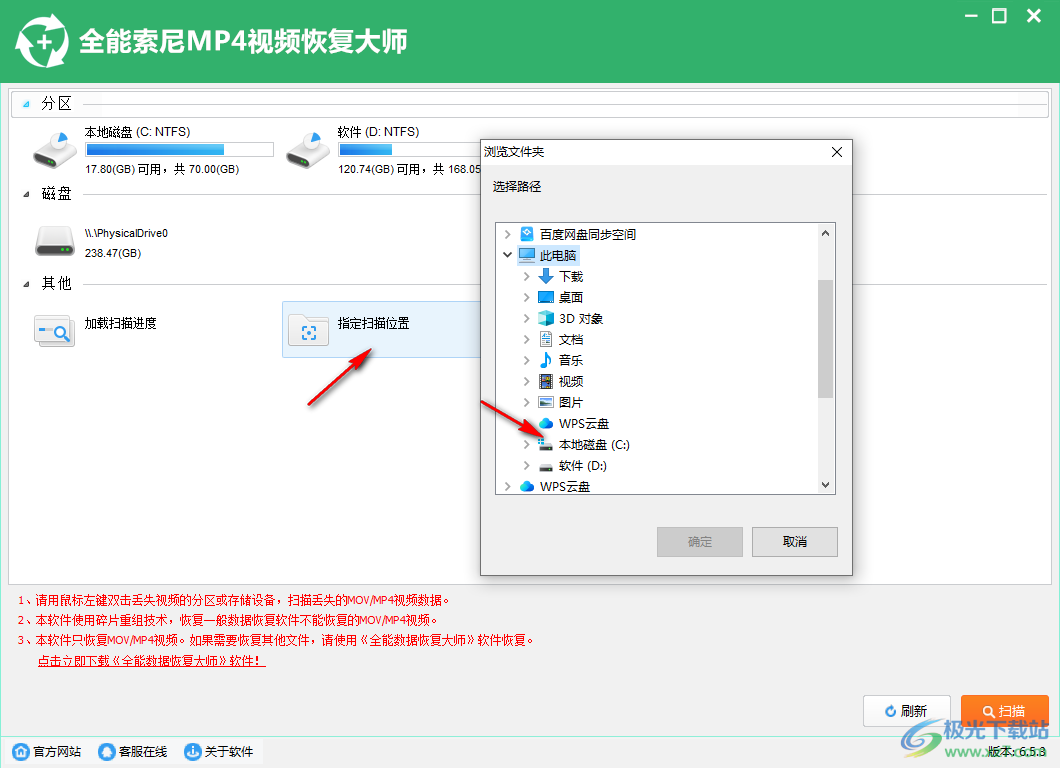Click the 加载扫描进度 label
Screen dimensions: 1060x768
click(x=120, y=323)
